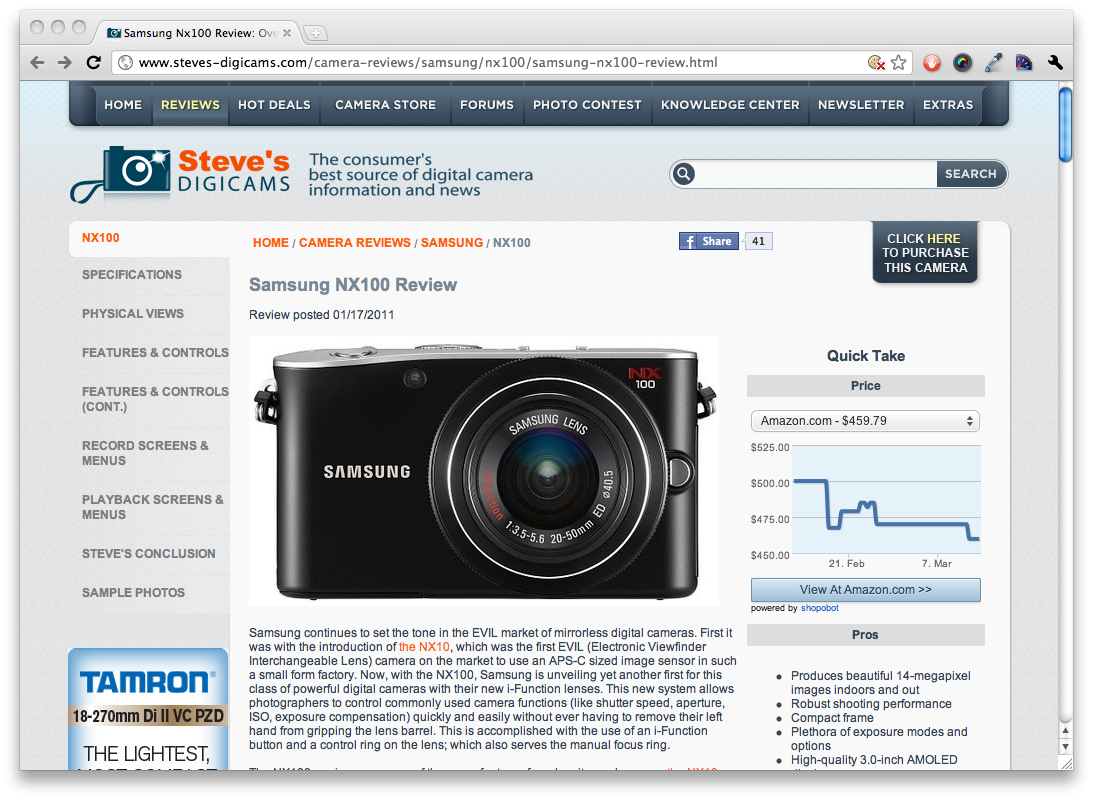
Task: Click the red hand AdBlock extension icon
Action: (x=931, y=62)
